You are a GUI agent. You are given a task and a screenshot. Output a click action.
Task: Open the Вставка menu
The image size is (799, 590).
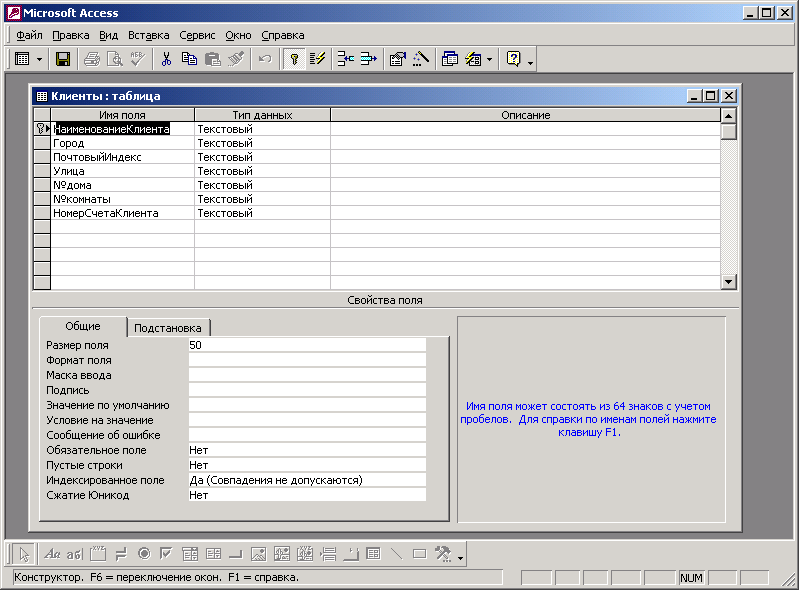tap(148, 35)
